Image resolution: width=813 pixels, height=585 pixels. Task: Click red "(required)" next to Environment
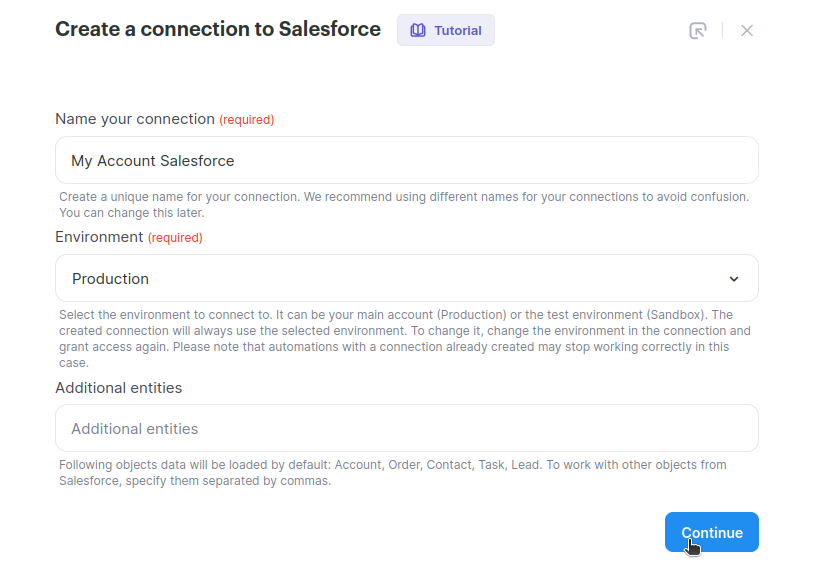(175, 238)
